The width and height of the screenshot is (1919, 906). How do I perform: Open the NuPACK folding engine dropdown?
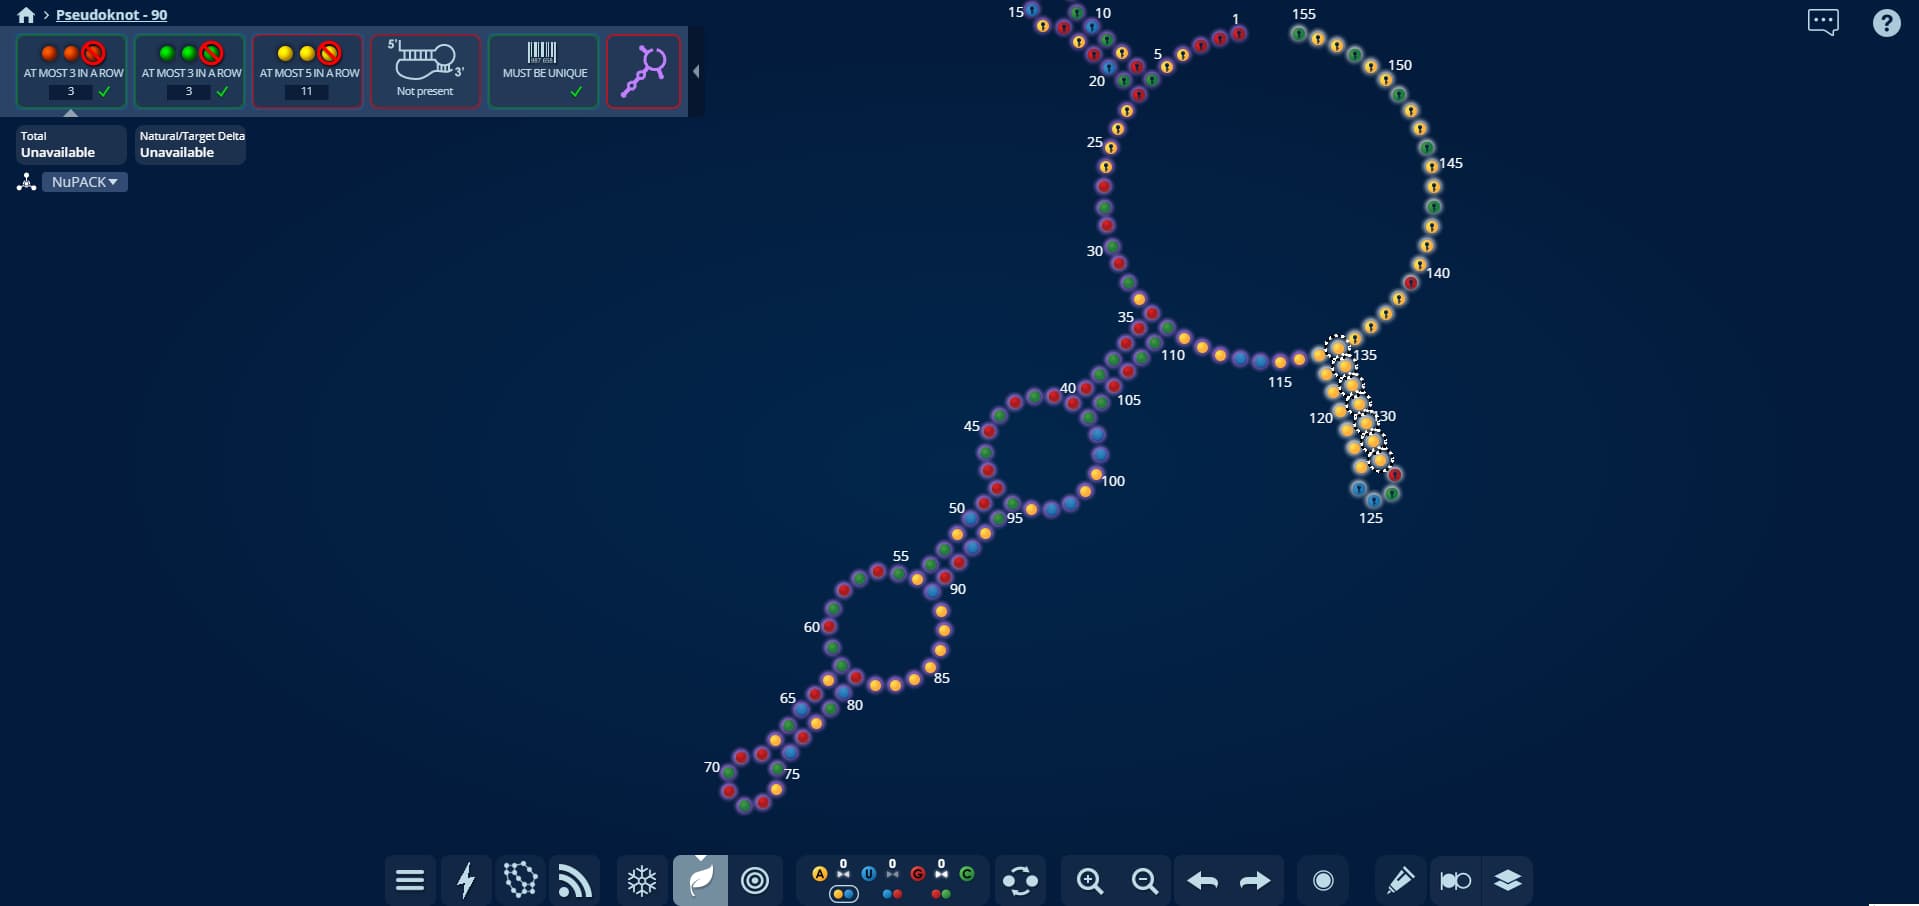pyautogui.click(x=85, y=182)
